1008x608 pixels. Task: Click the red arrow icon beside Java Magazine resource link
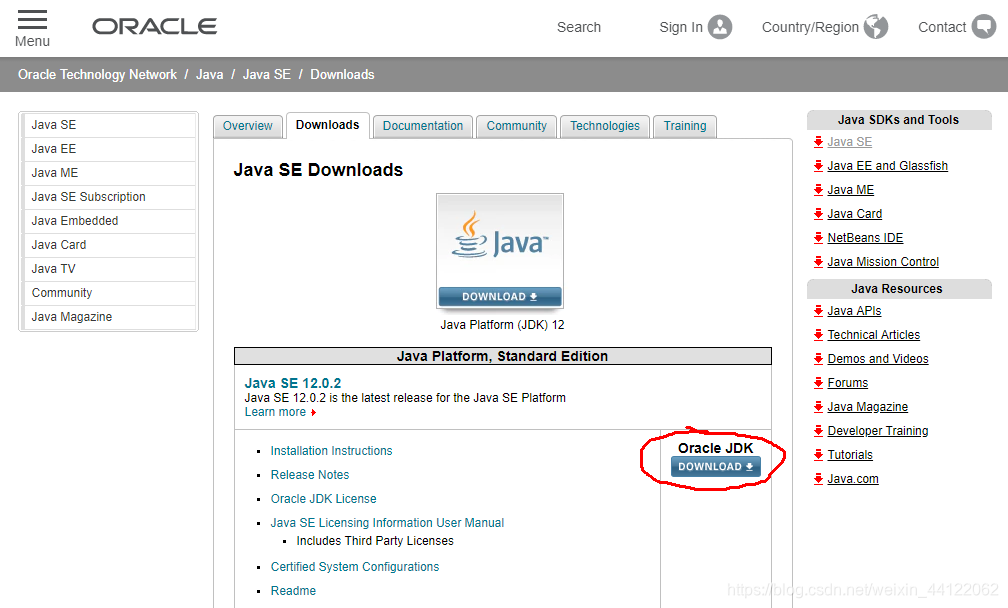tap(818, 407)
